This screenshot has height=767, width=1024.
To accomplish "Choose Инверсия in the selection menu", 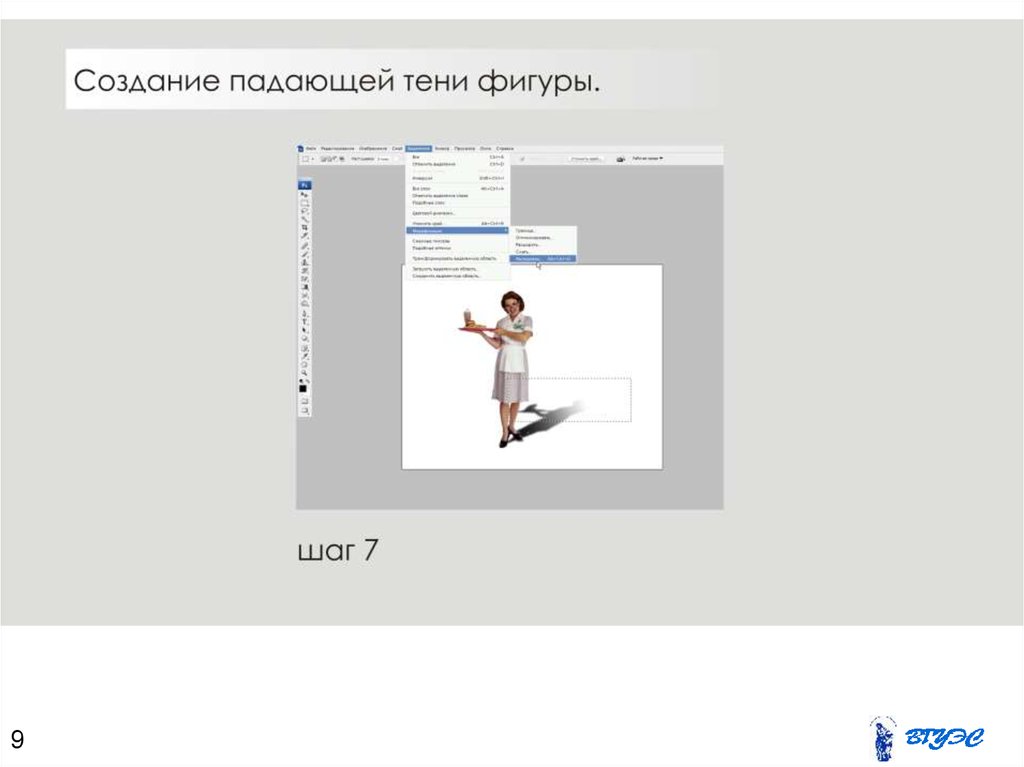I will coord(458,178).
